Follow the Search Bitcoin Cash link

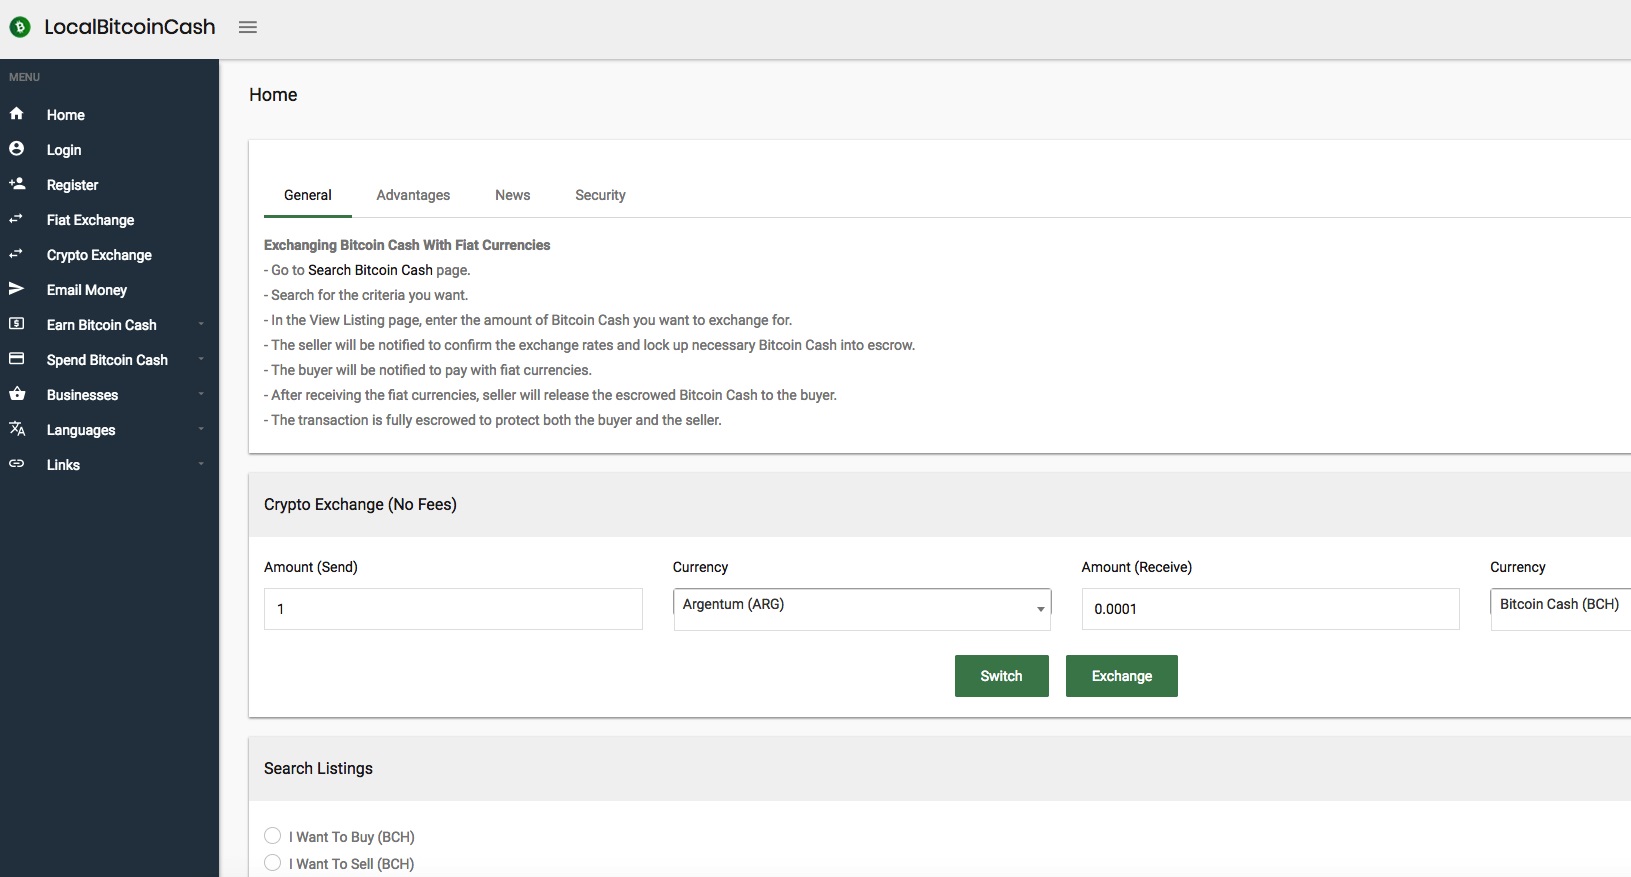(370, 270)
